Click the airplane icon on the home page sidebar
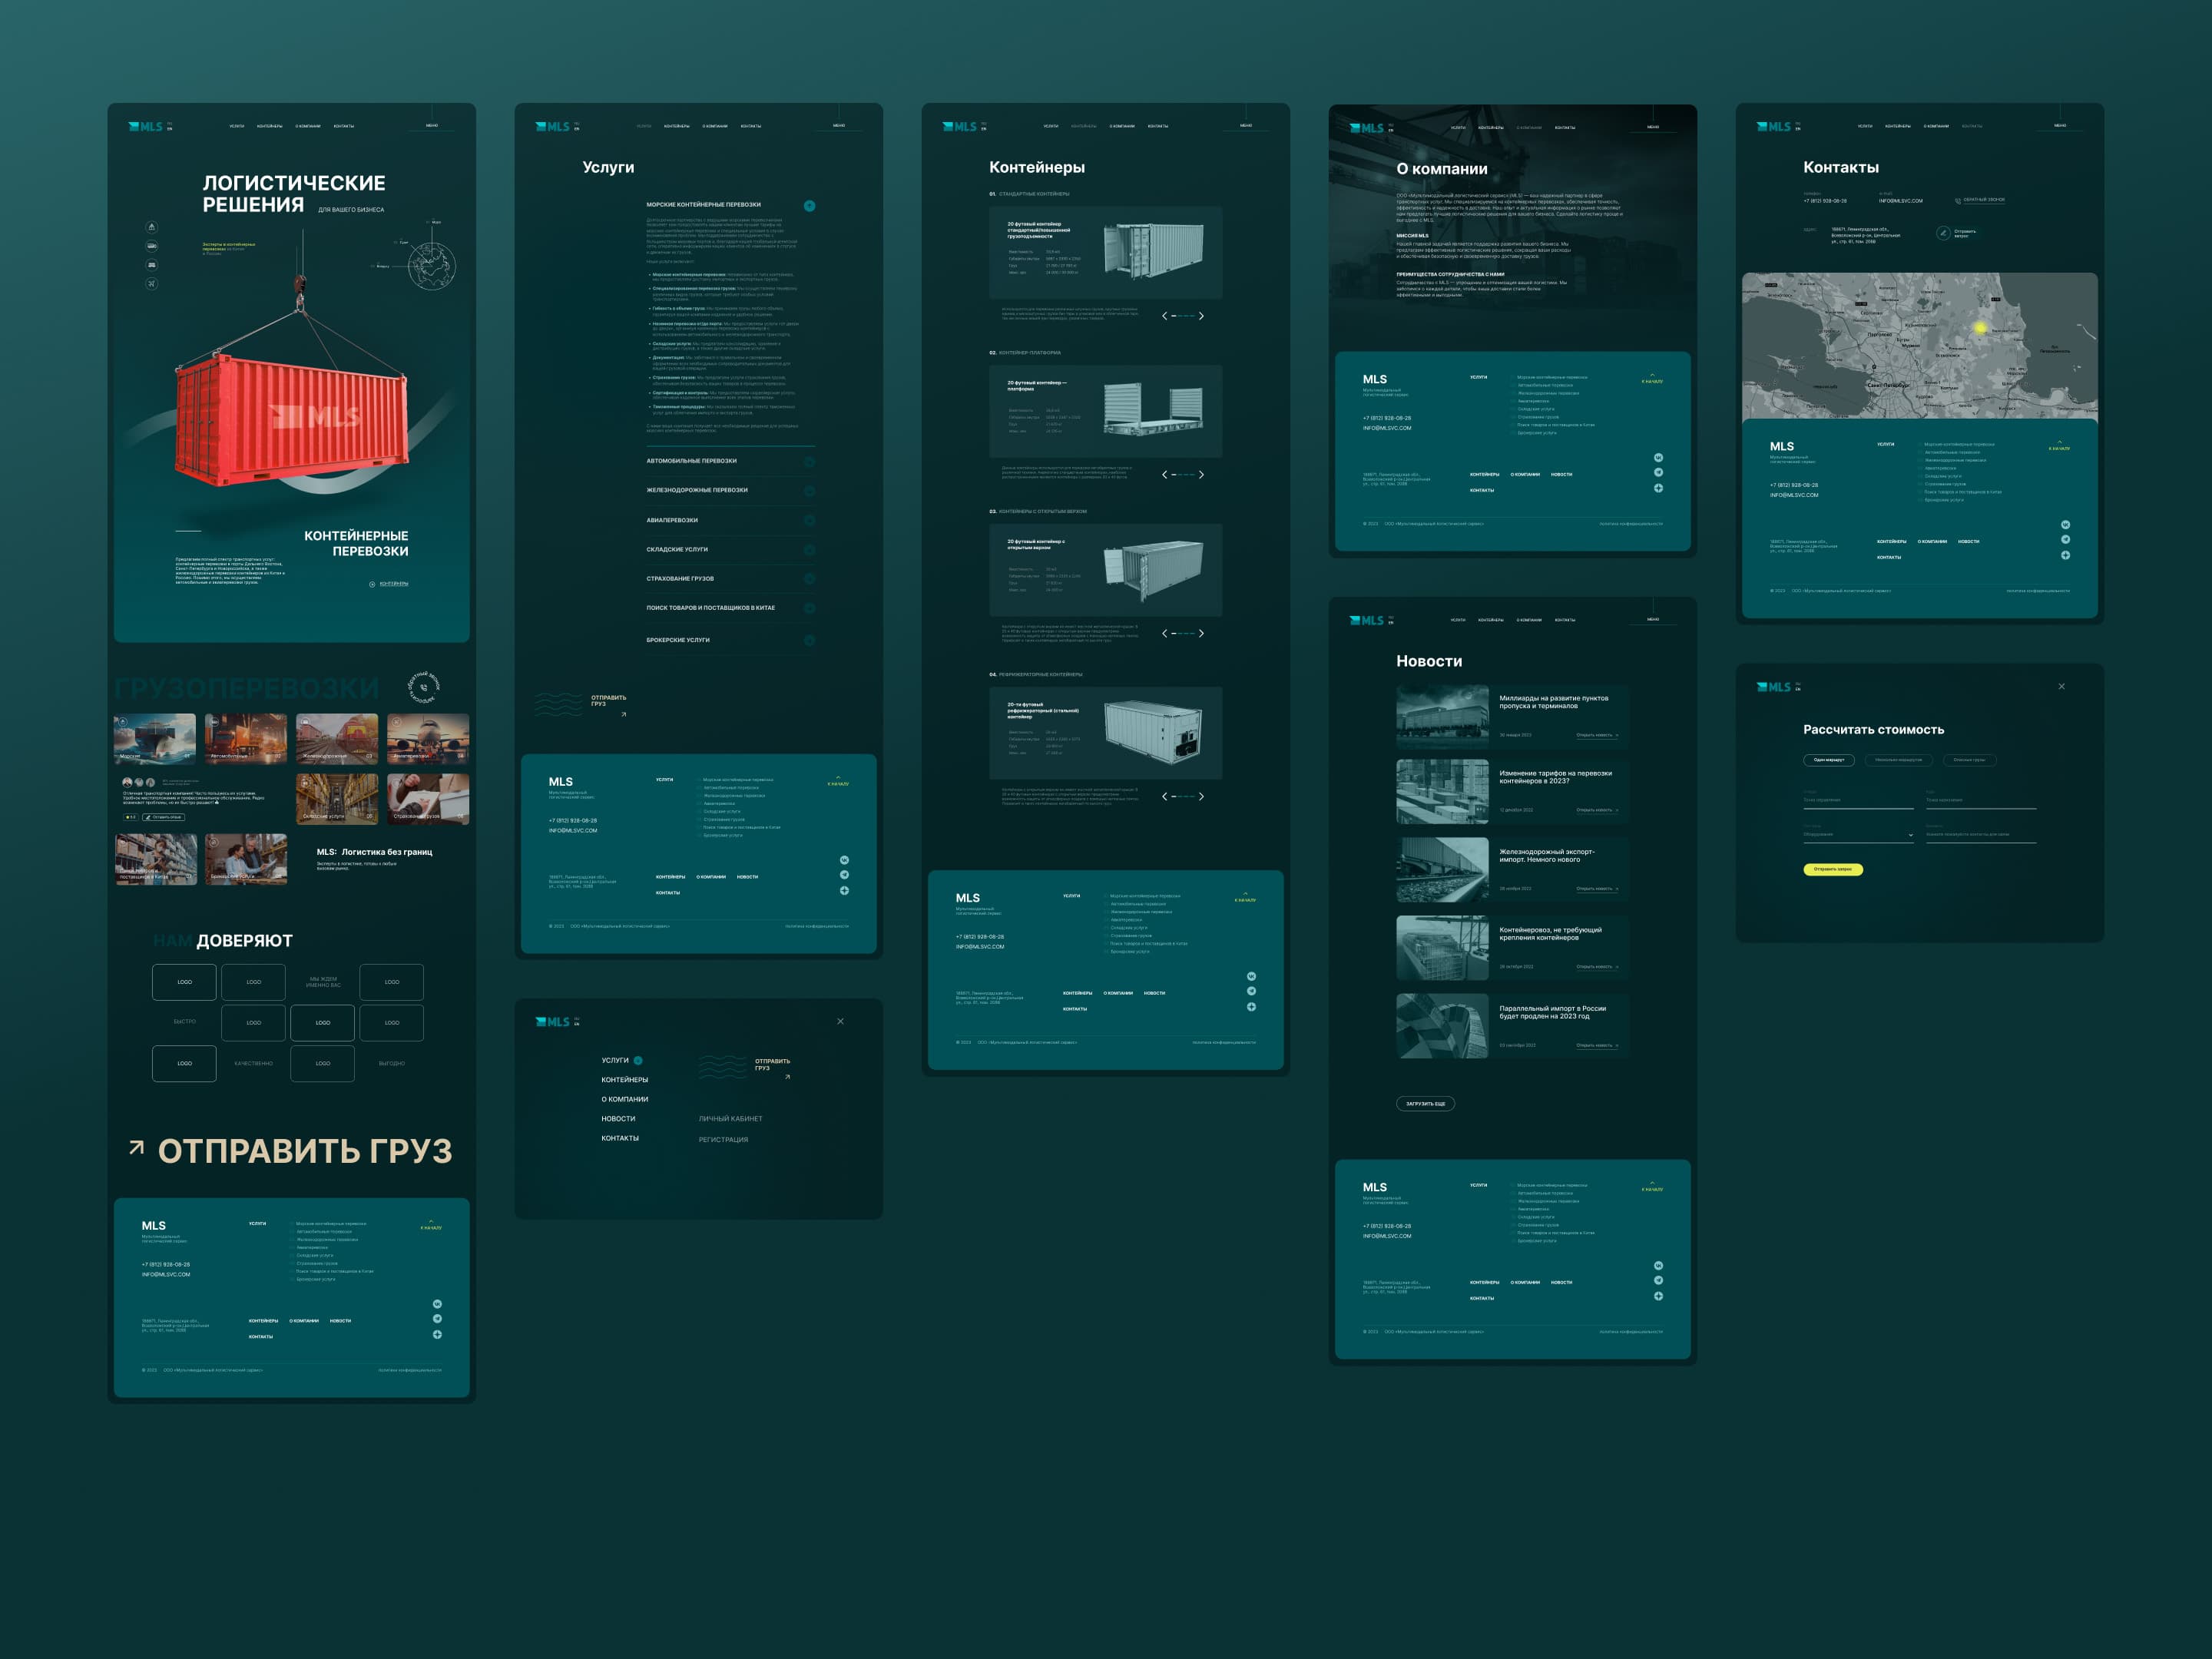 (151, 284)
